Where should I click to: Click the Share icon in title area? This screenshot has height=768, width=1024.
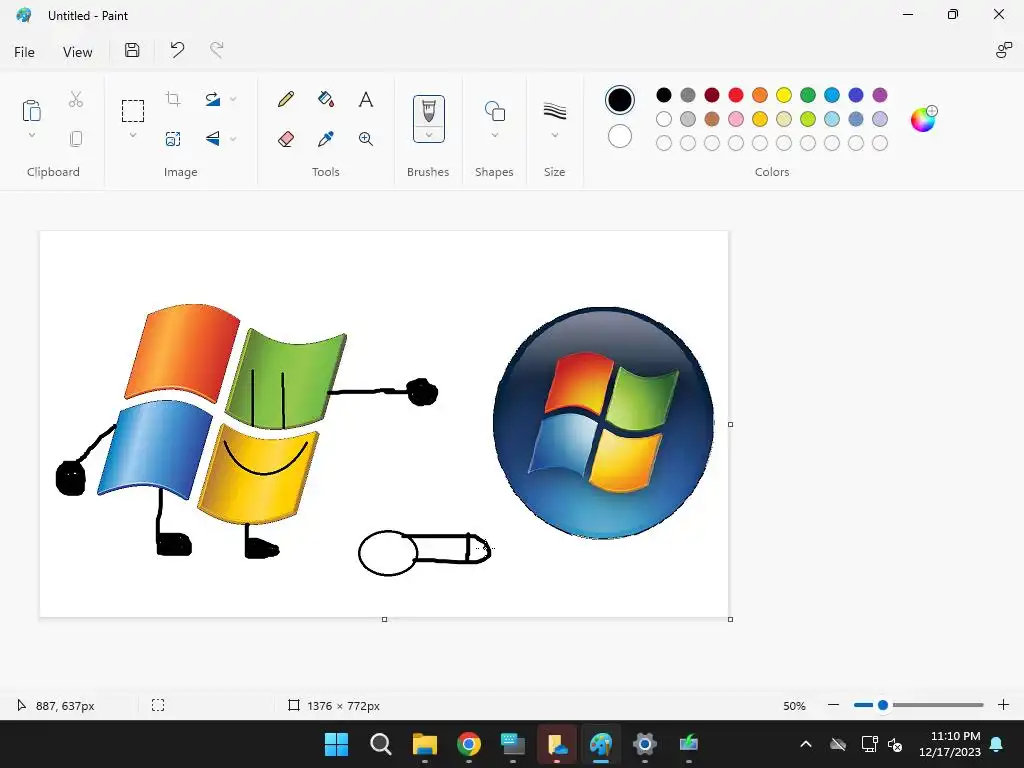1004,50
